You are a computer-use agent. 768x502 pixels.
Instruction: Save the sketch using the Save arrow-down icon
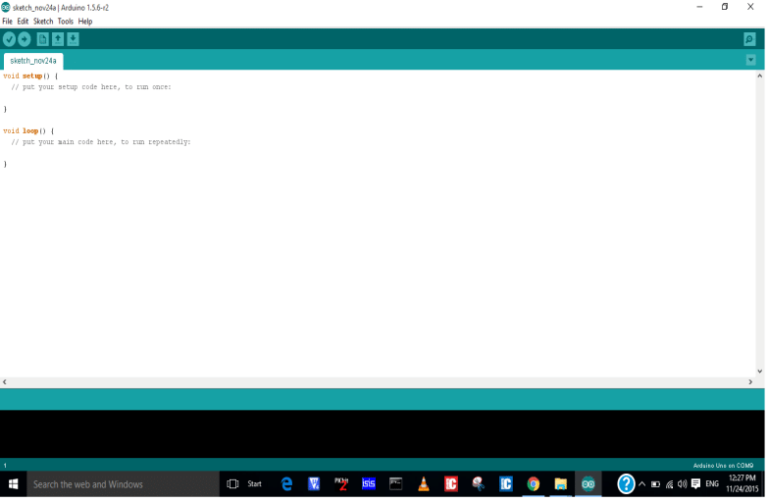(x=73, y=39)
